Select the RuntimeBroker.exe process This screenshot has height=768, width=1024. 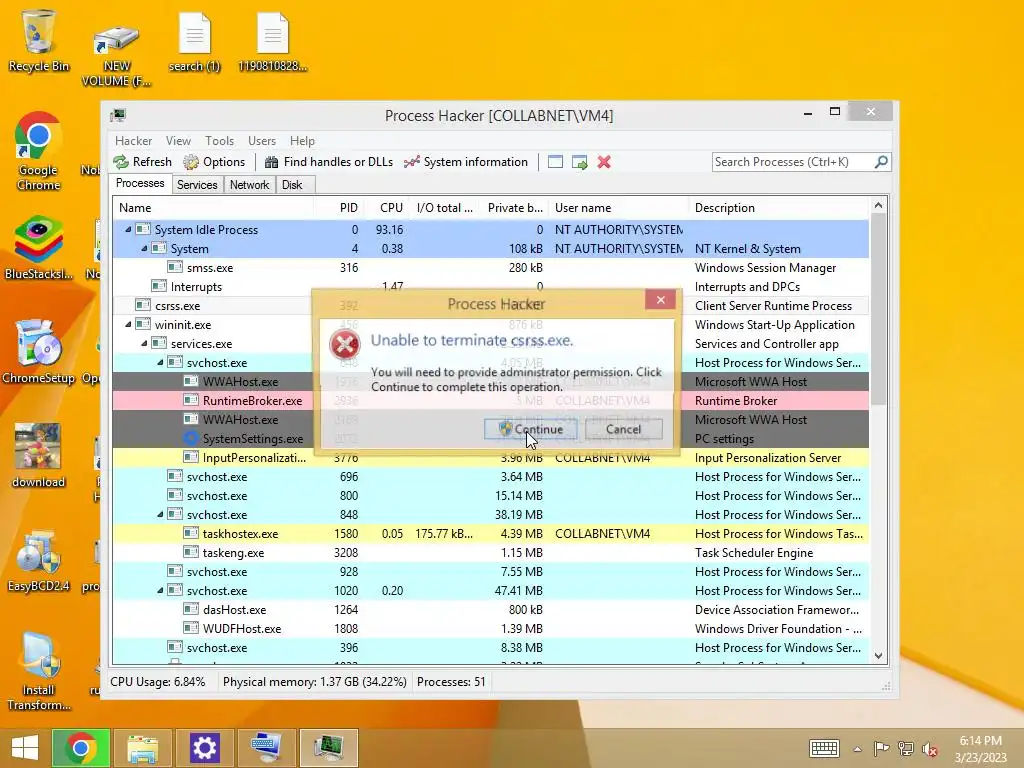coord(490,400)
